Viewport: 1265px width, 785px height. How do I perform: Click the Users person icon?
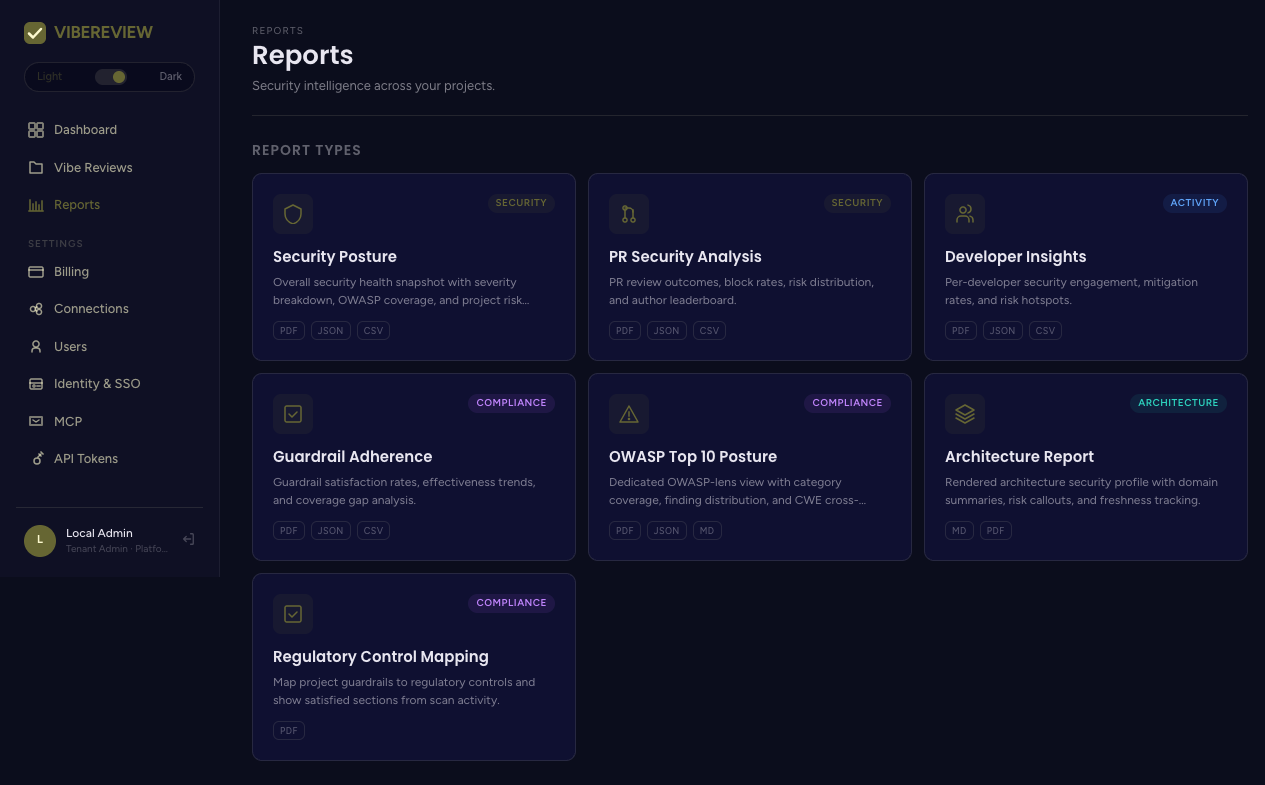pyautogui.click(x=36, y=347)
